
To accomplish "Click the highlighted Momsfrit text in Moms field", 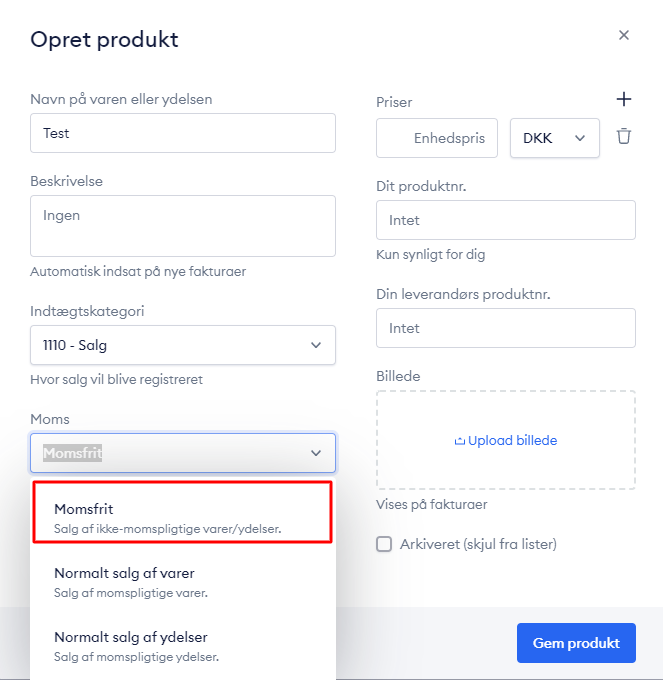I will [72, 453].
